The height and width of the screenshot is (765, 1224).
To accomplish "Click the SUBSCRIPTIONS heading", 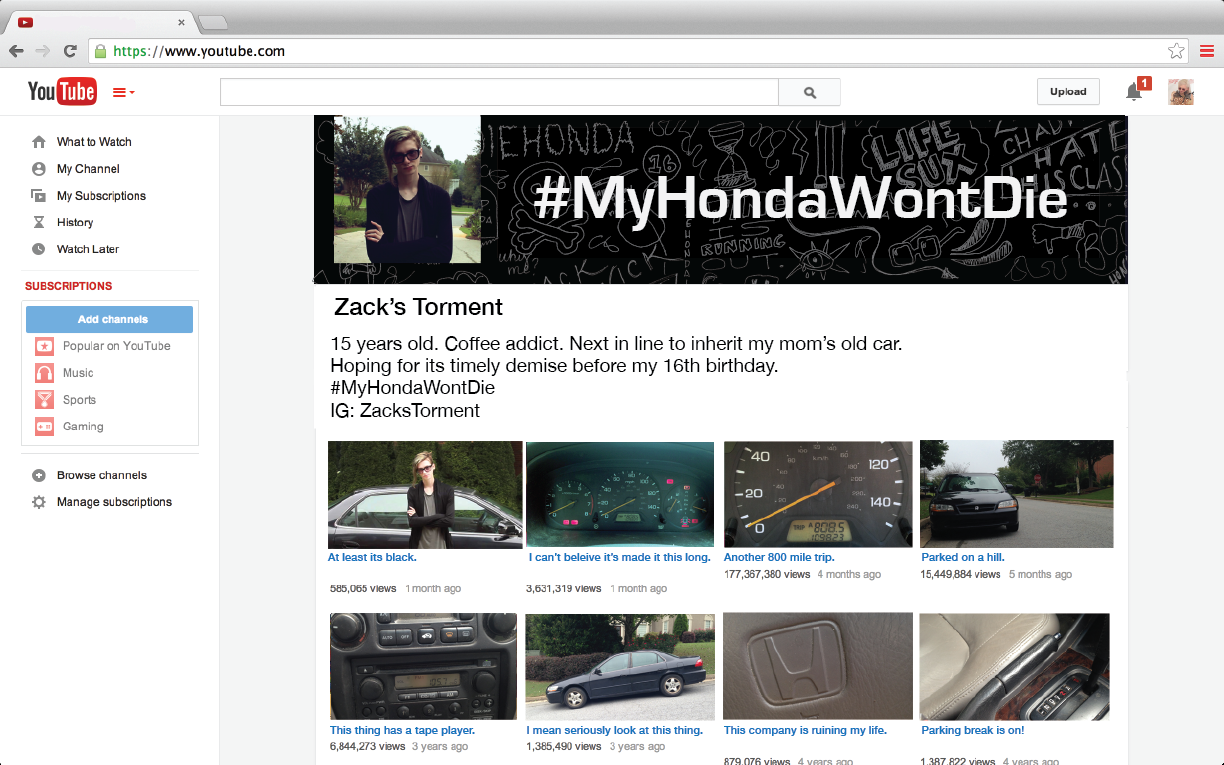I will point(69,286).
